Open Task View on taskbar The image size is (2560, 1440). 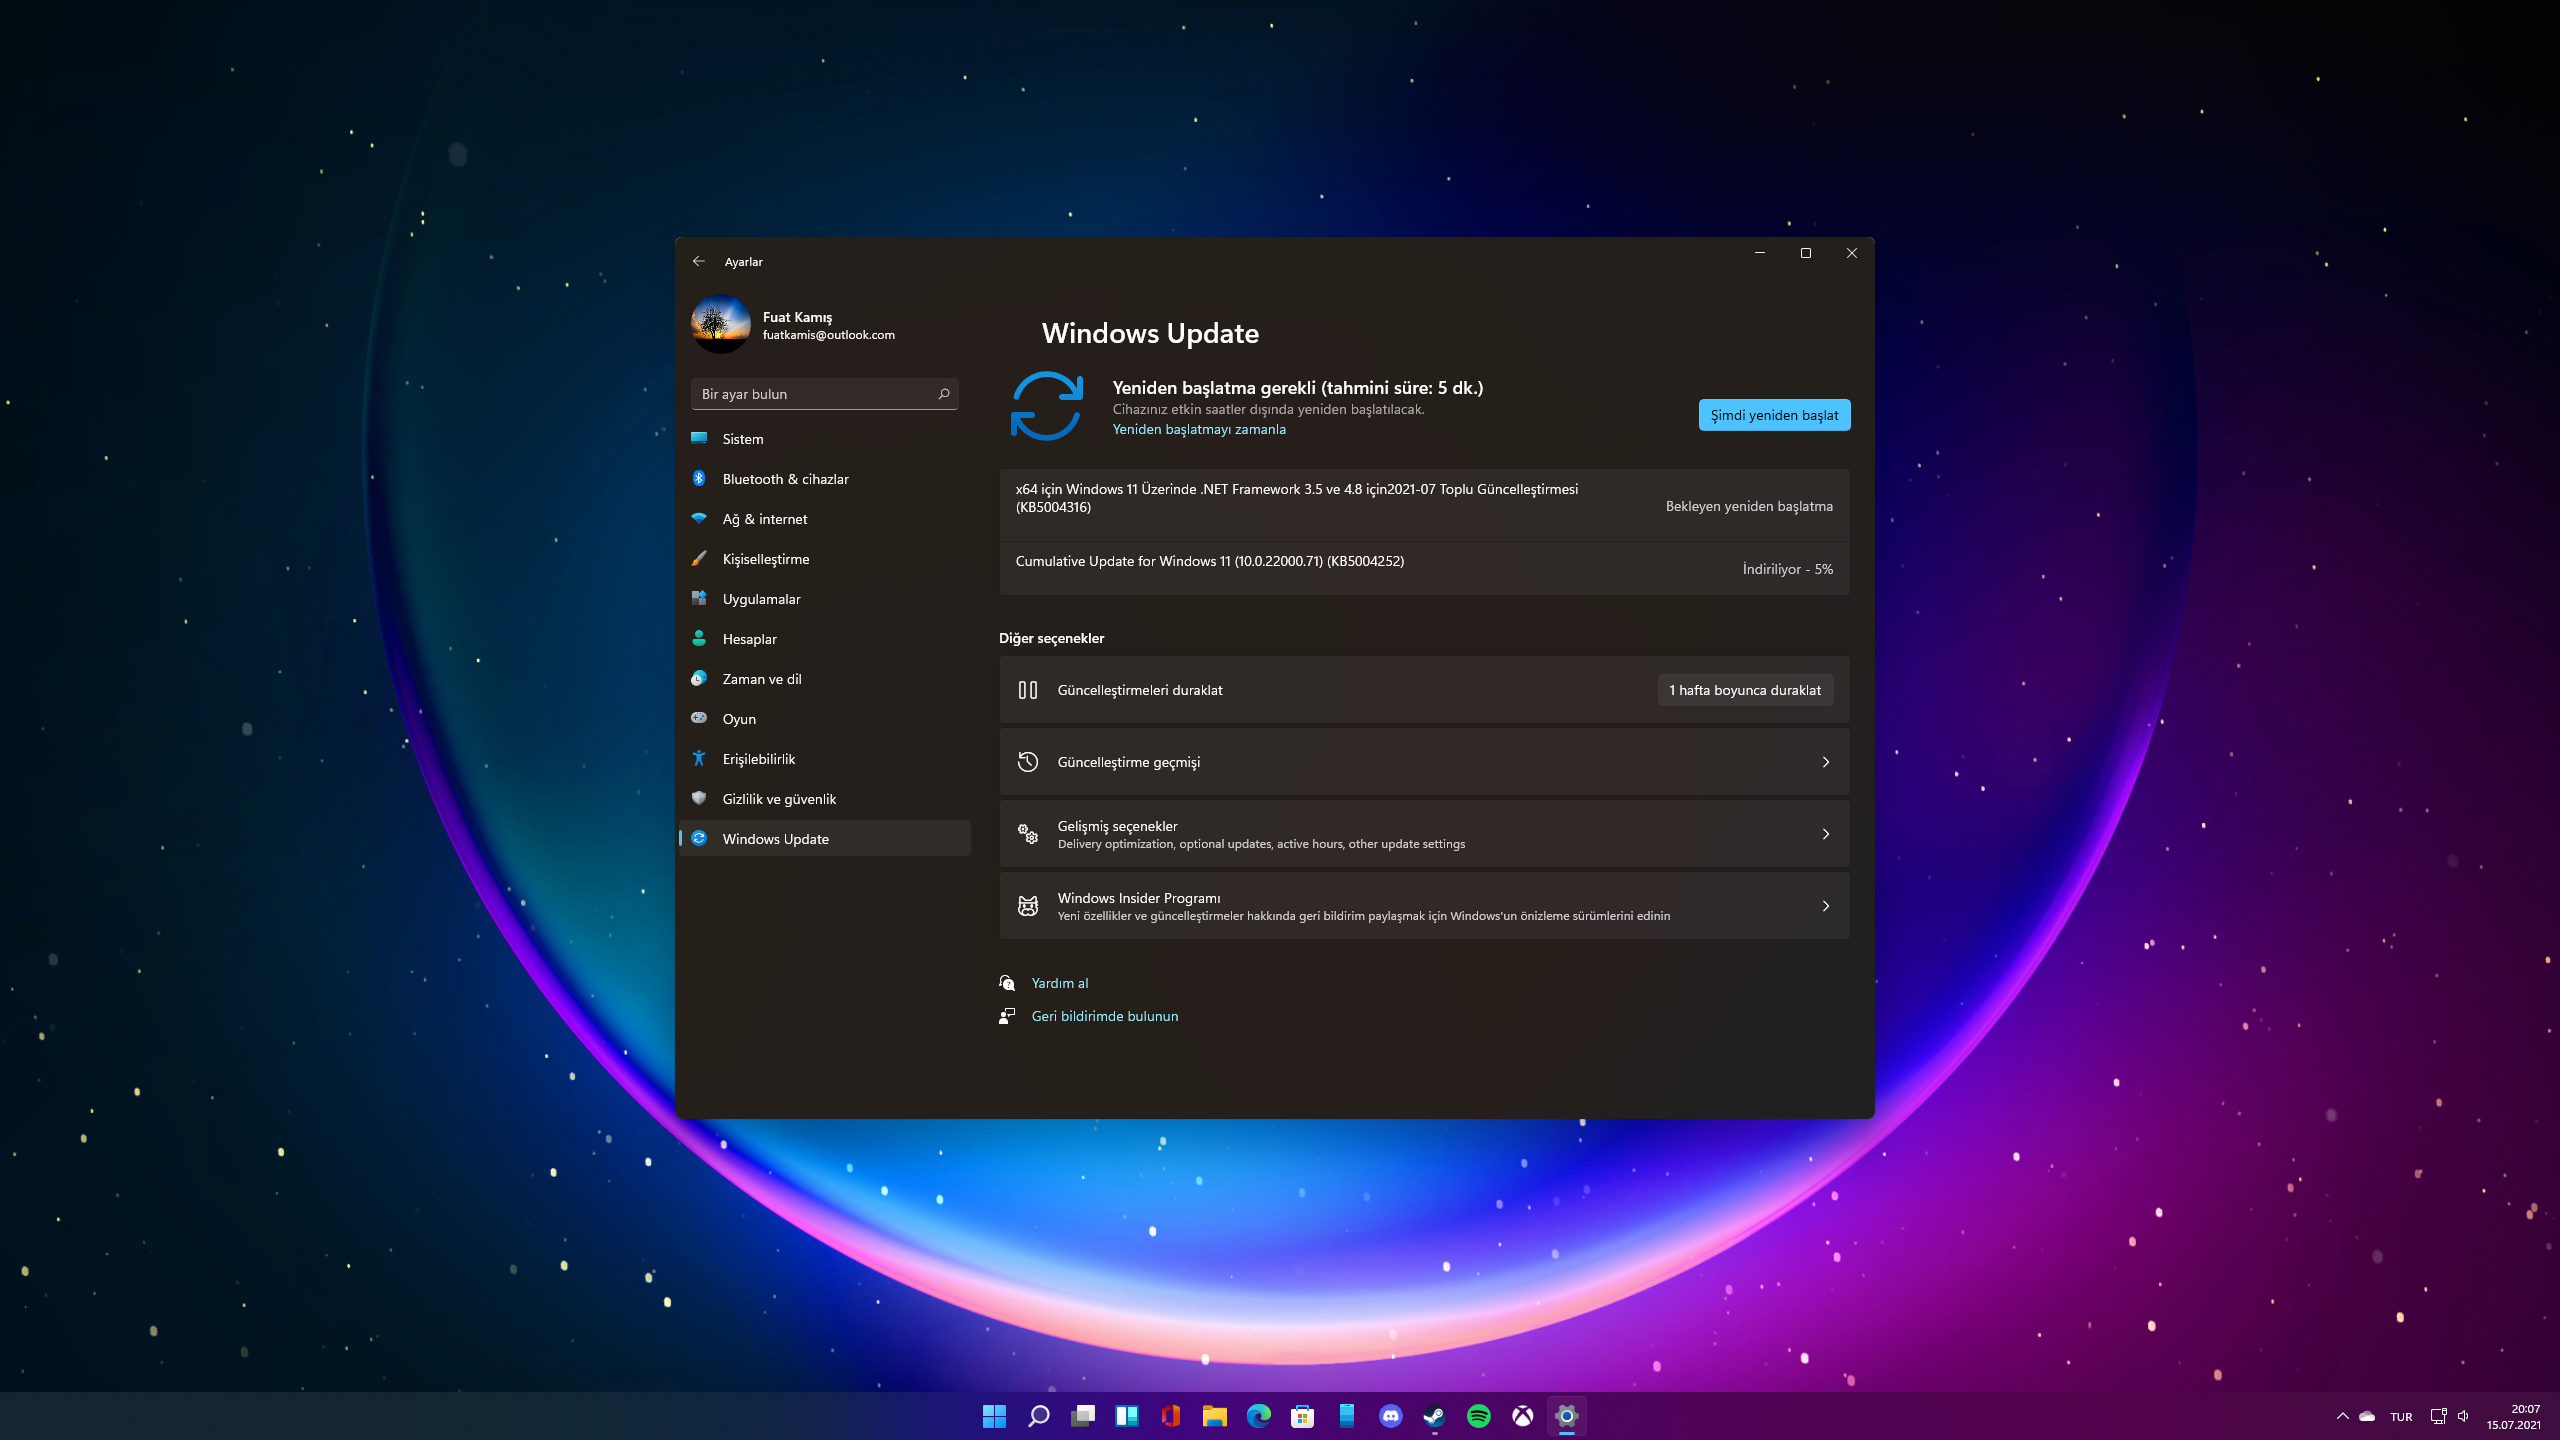point(1082,1416)
